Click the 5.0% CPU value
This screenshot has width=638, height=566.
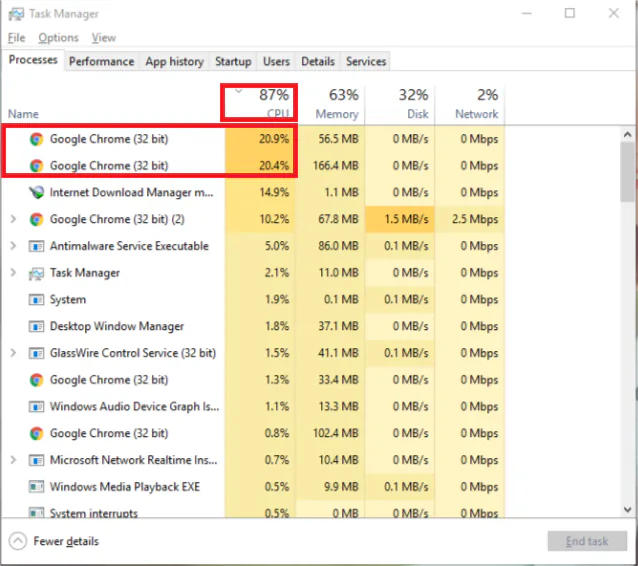tap(277, 246)
